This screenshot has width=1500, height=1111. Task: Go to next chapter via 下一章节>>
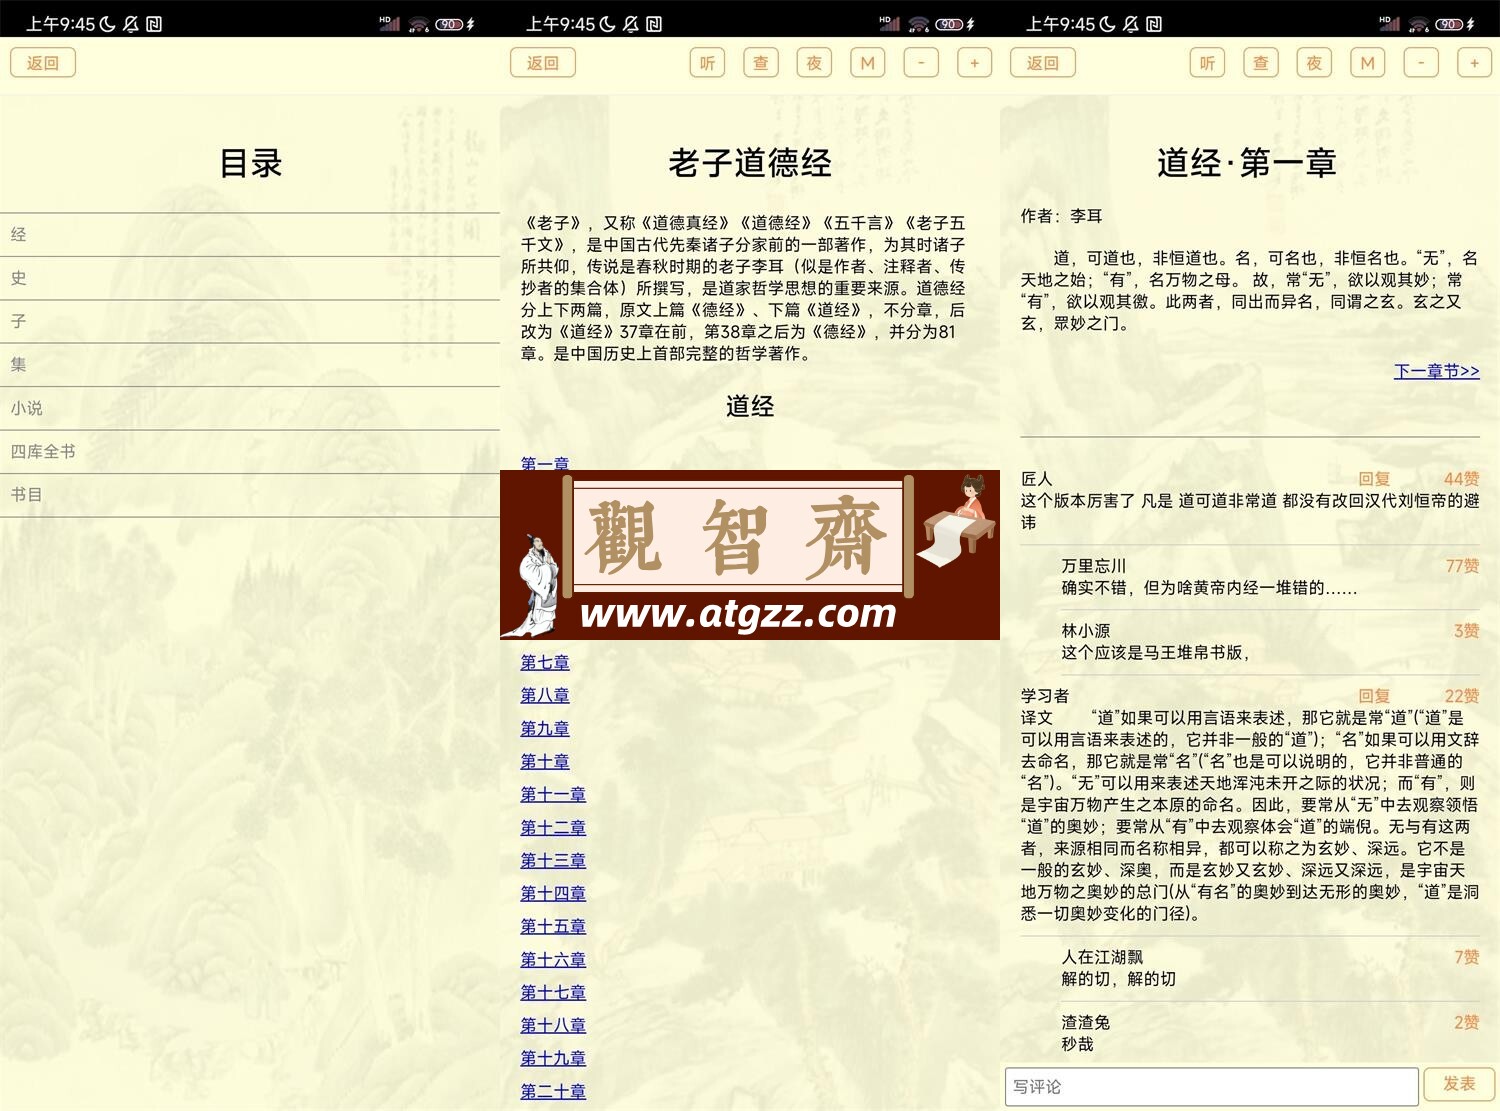pos(1437,371)
